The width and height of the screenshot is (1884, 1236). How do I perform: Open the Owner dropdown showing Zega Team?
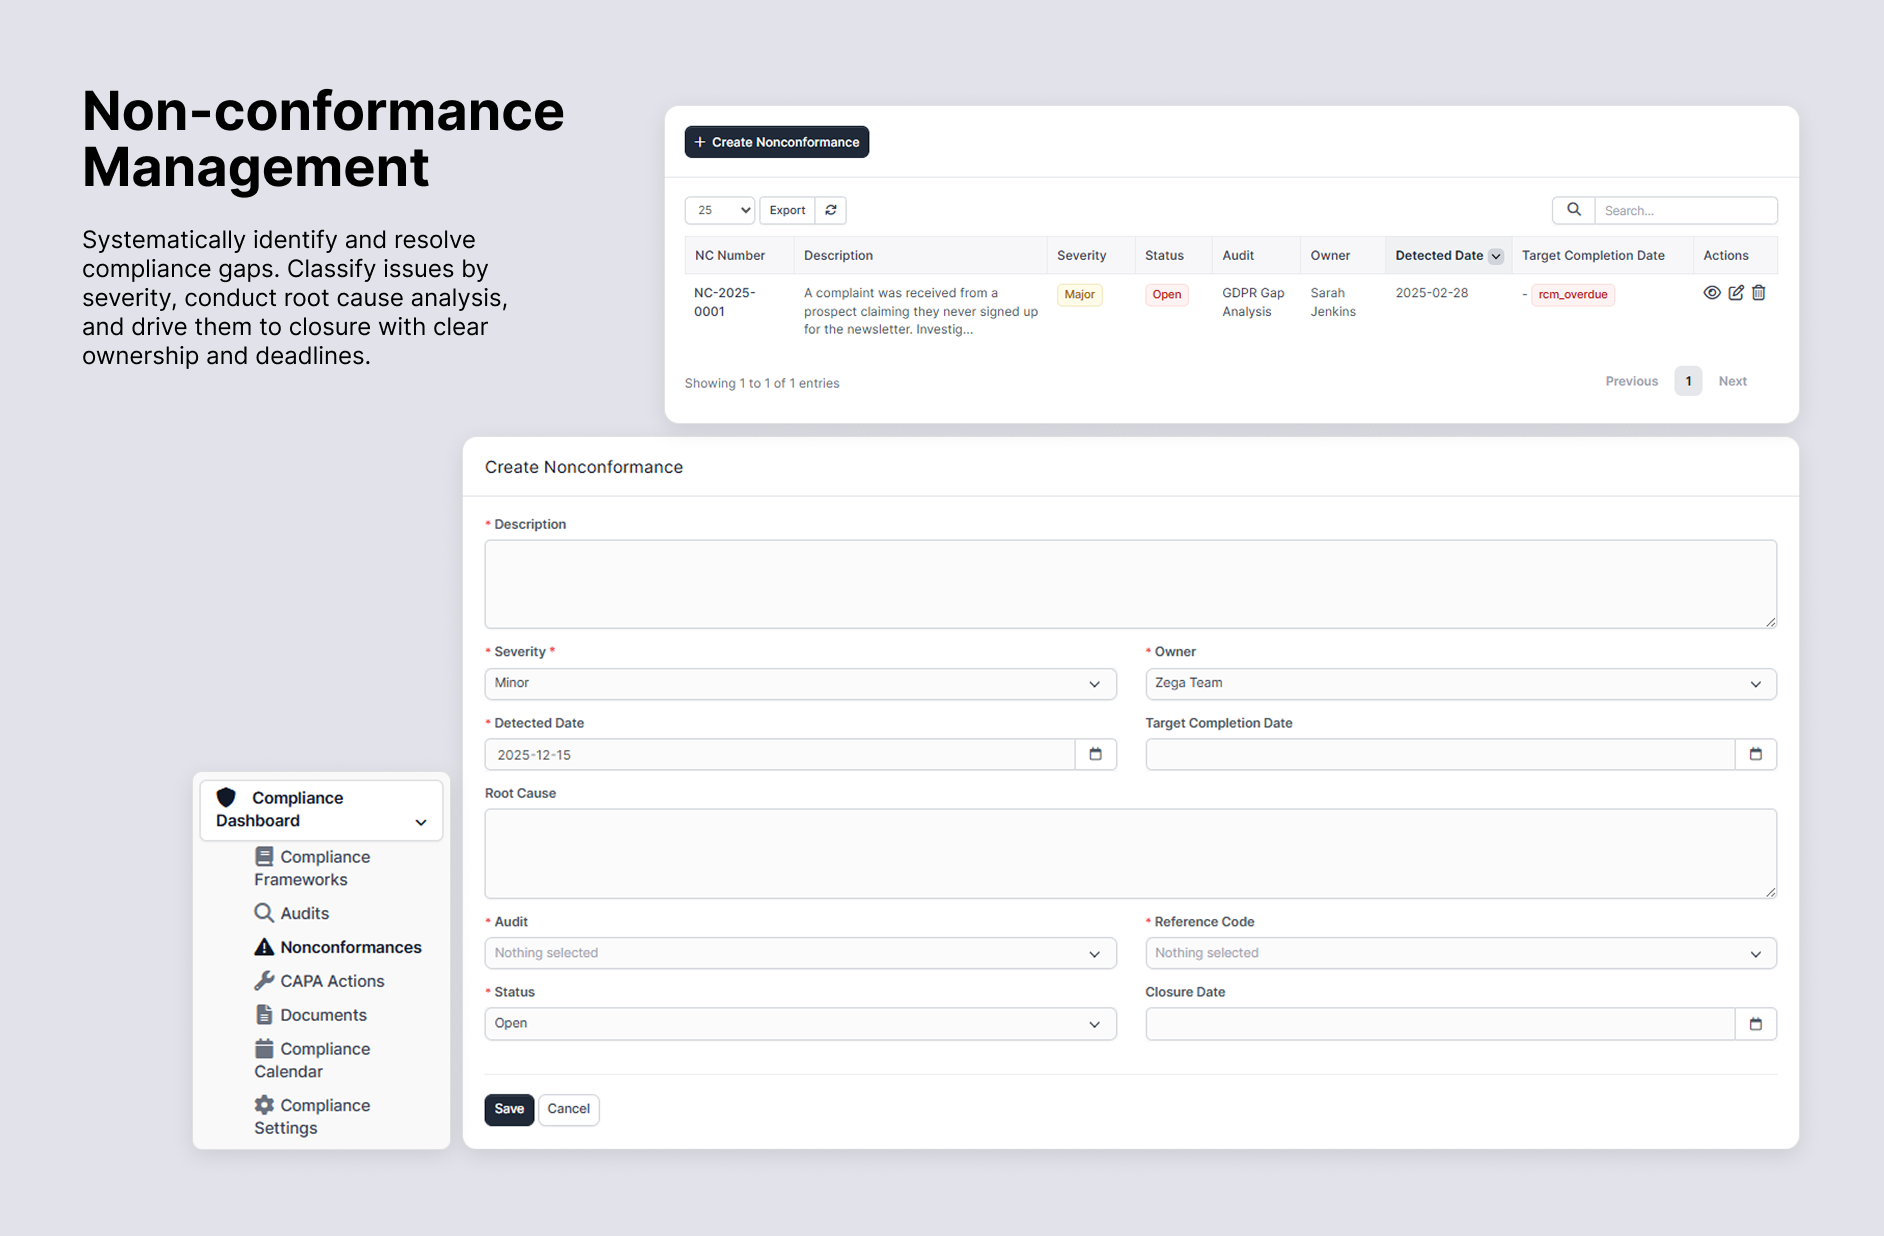[x=1460, y=684]
